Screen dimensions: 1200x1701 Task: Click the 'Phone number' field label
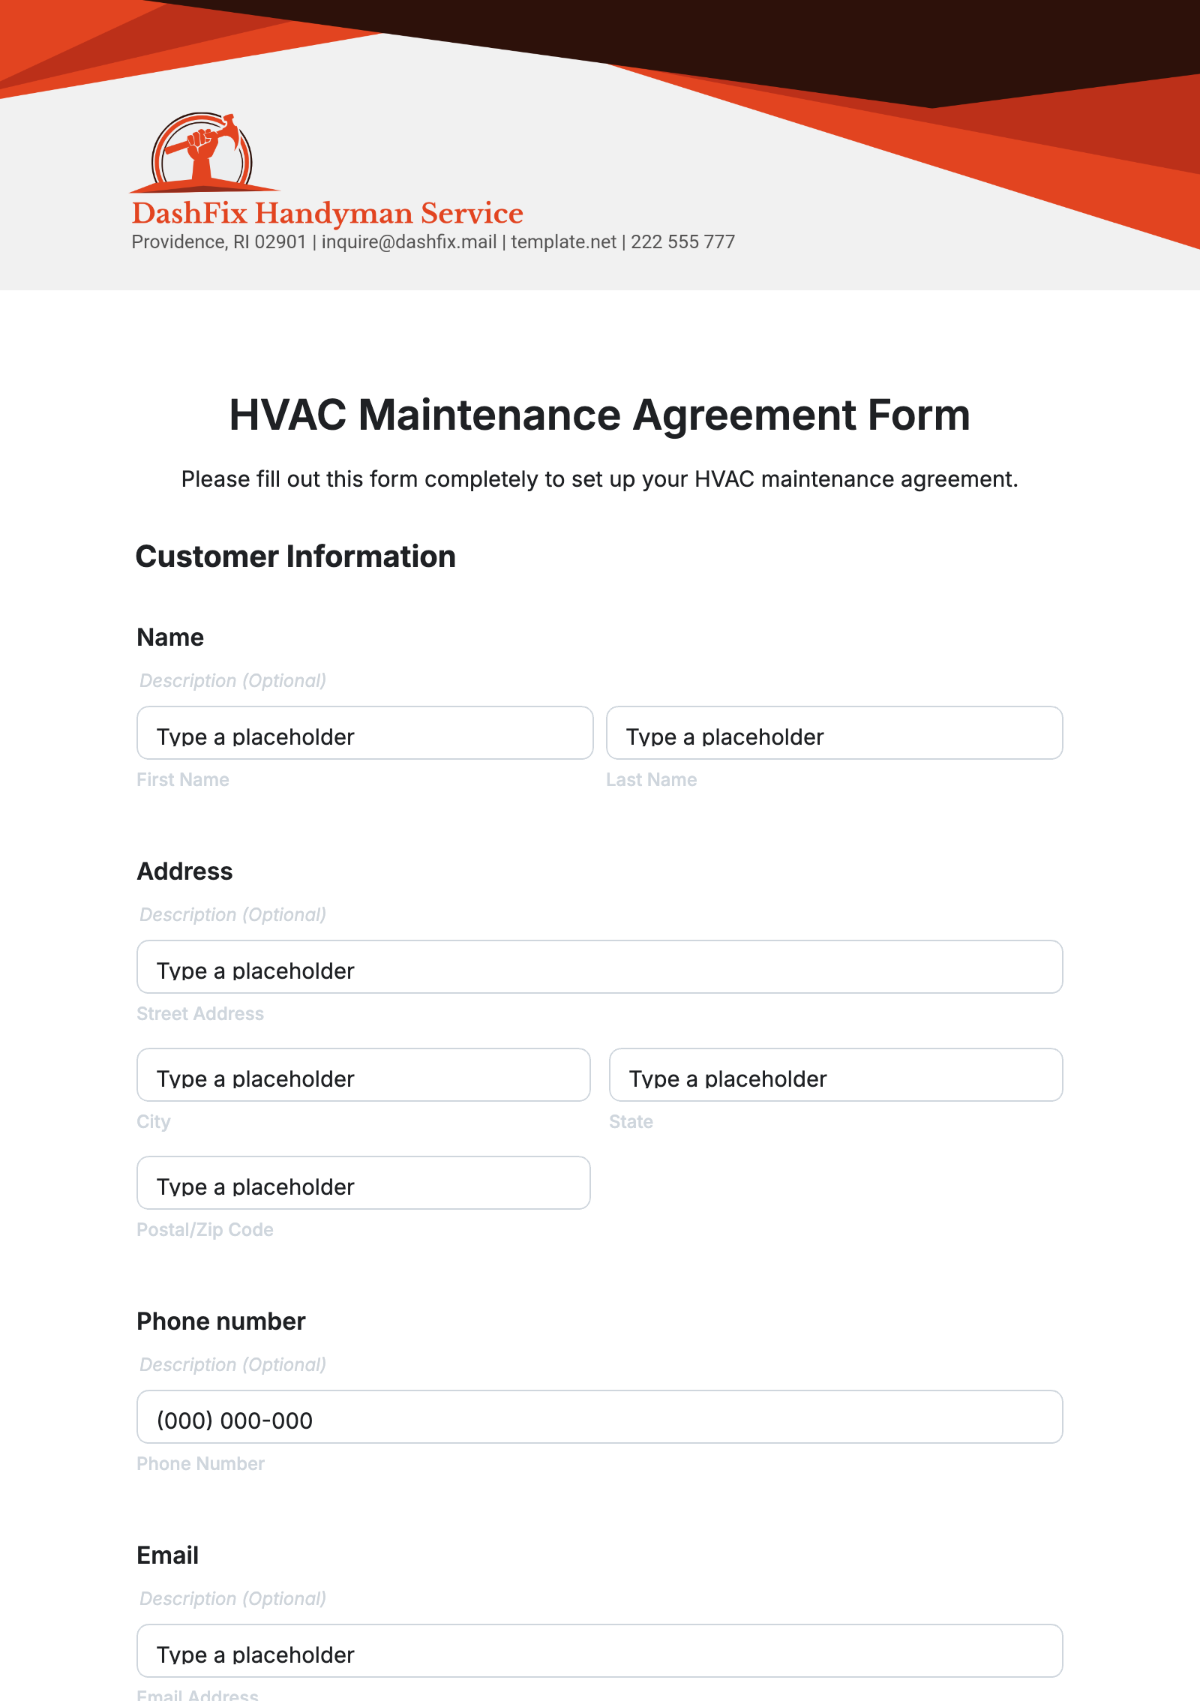tap(221, 1322)
